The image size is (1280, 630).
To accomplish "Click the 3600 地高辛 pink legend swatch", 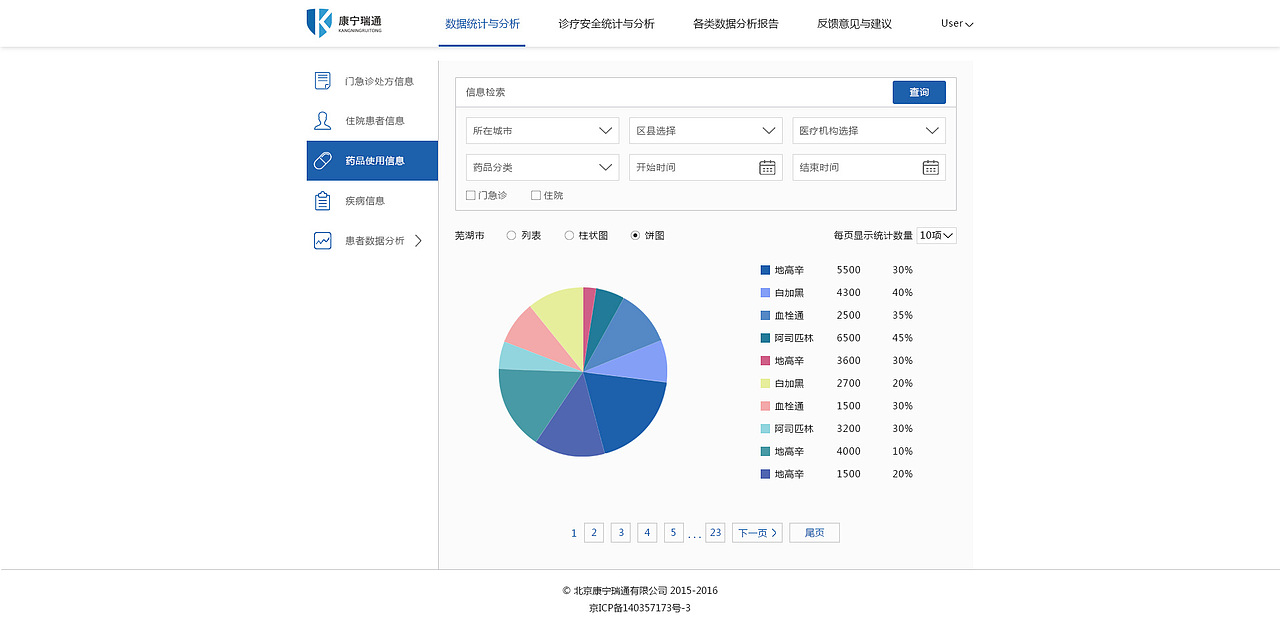I will (765, 361).
